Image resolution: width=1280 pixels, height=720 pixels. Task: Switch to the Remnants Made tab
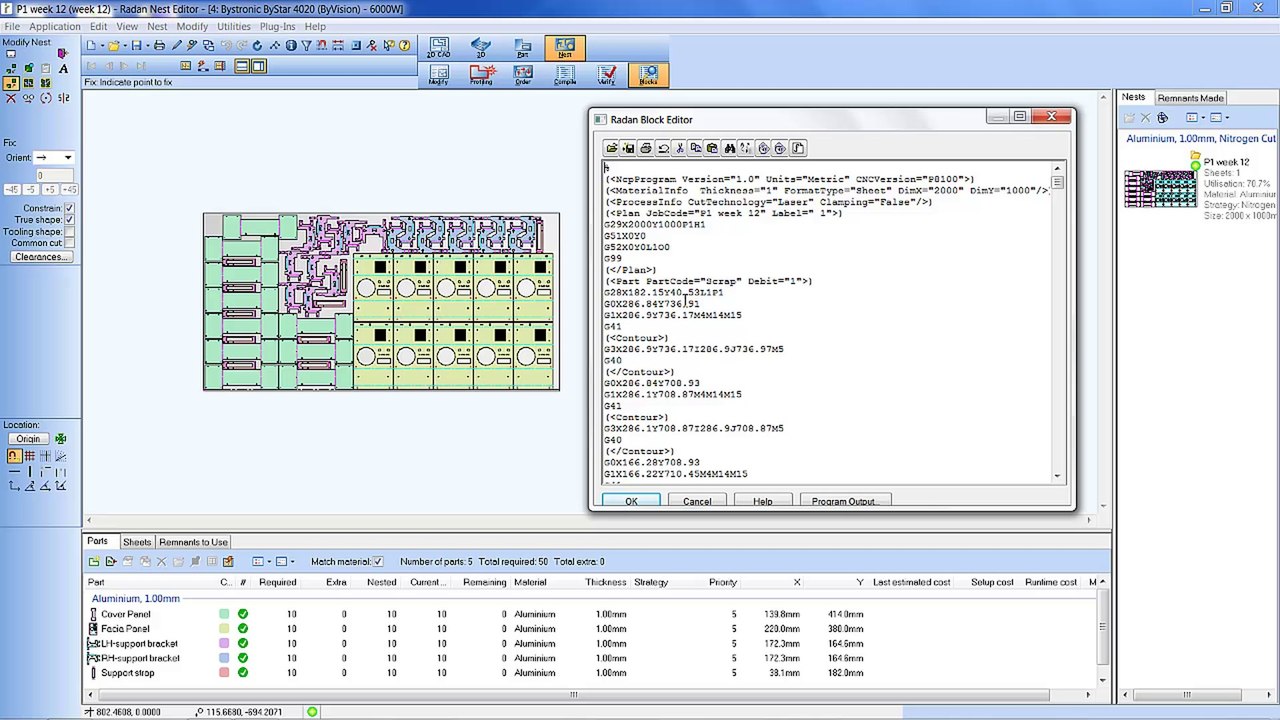(1190, 98)
